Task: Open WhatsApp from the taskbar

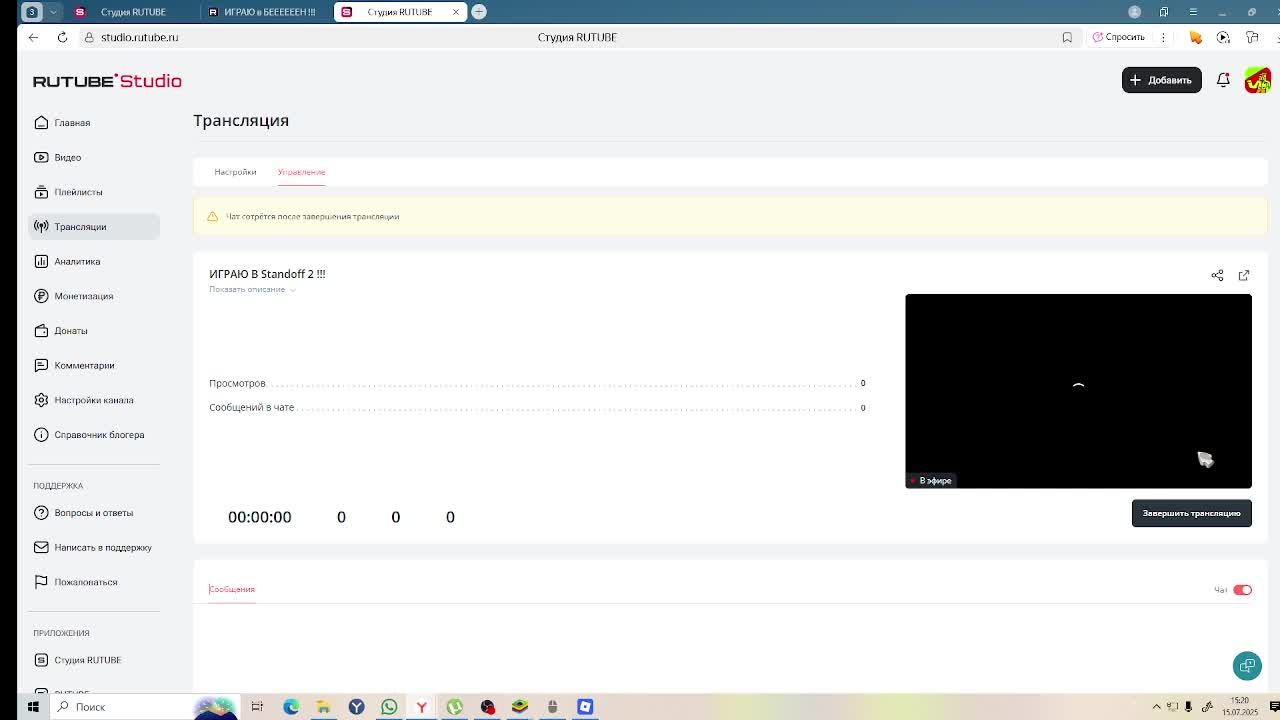Action: (x=389, y=707)
